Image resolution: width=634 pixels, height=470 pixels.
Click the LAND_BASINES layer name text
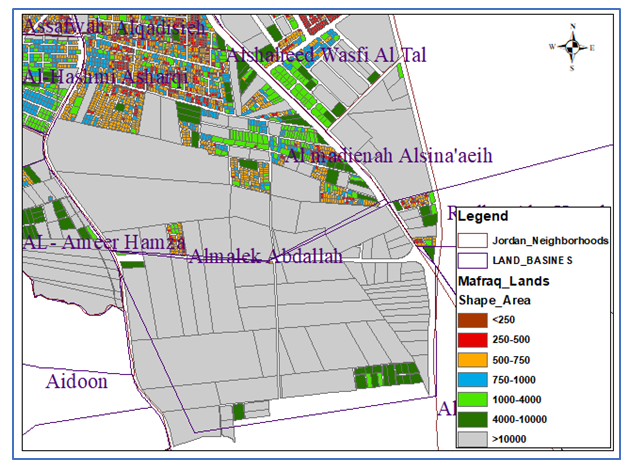coord(530,260)
